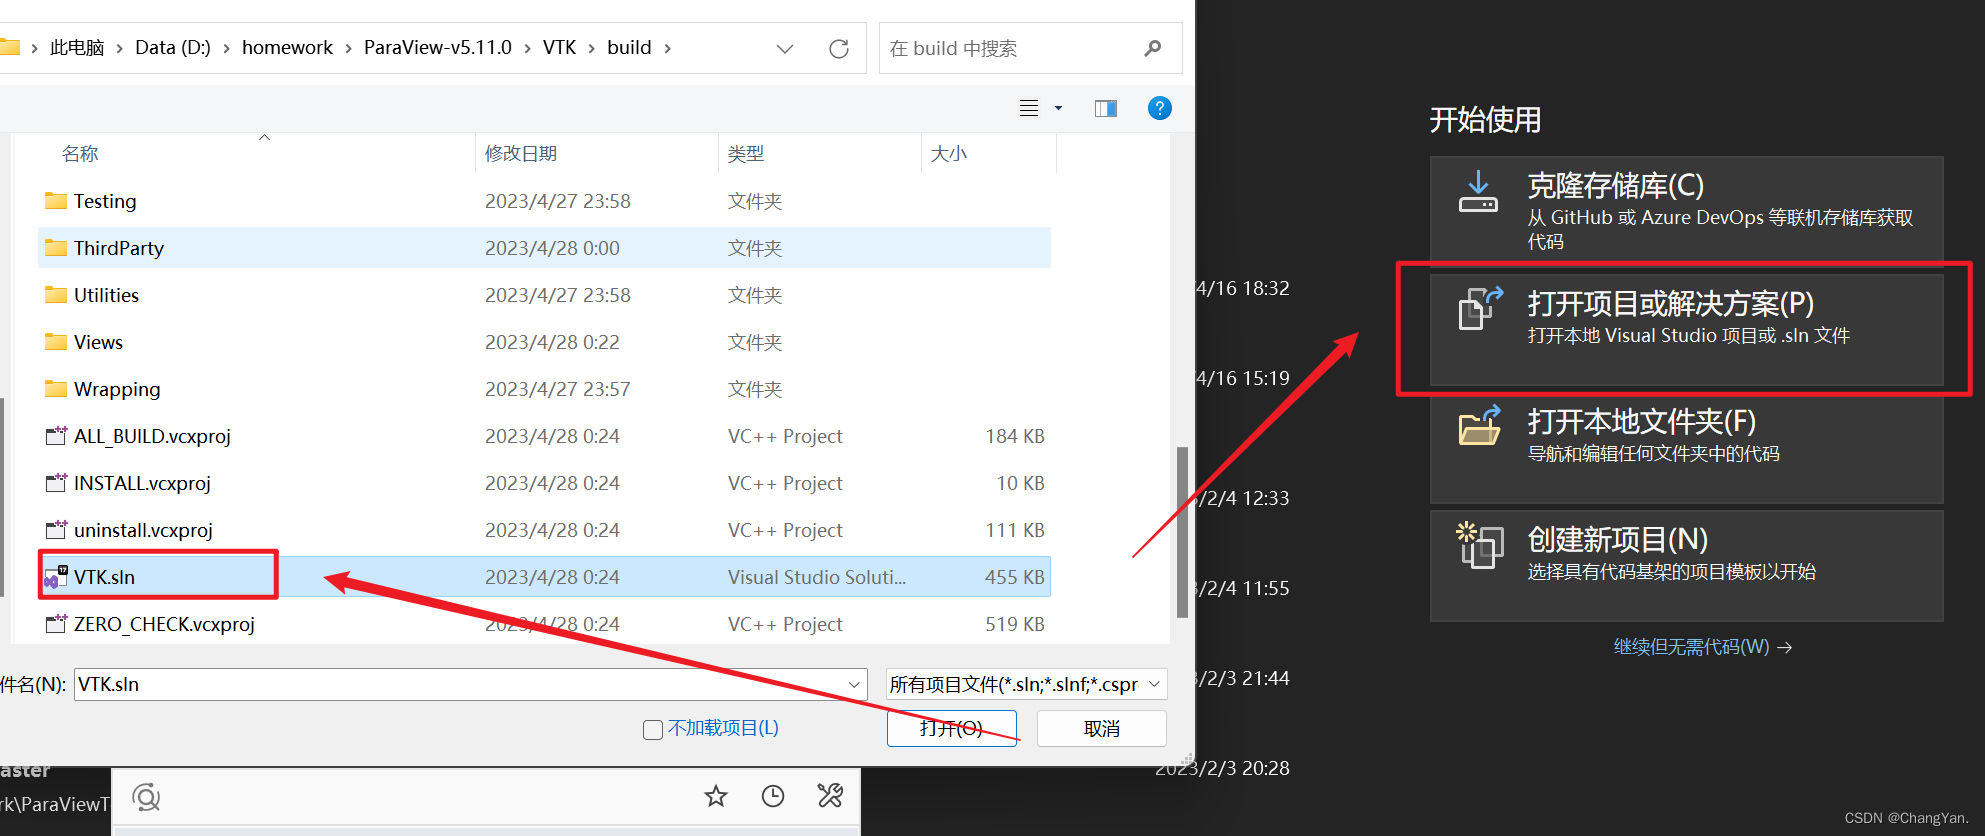Open the help question-mark icon
This screenshot has width=1985, height=836.
(1159, 108)
